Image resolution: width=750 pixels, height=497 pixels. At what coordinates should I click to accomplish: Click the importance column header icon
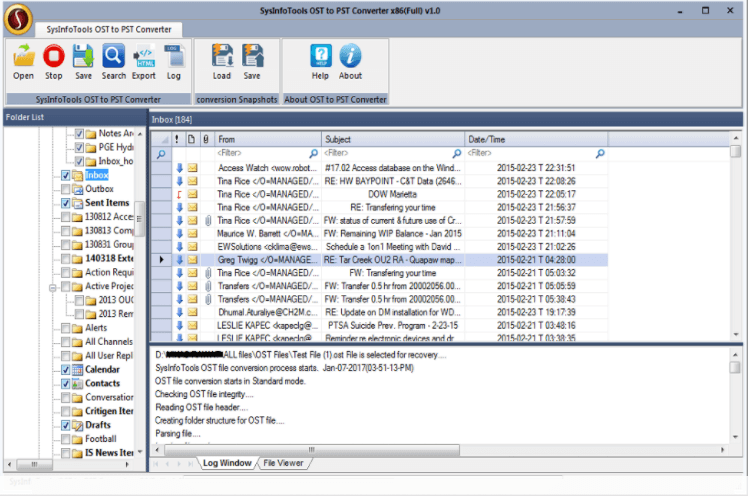(177, 139)
